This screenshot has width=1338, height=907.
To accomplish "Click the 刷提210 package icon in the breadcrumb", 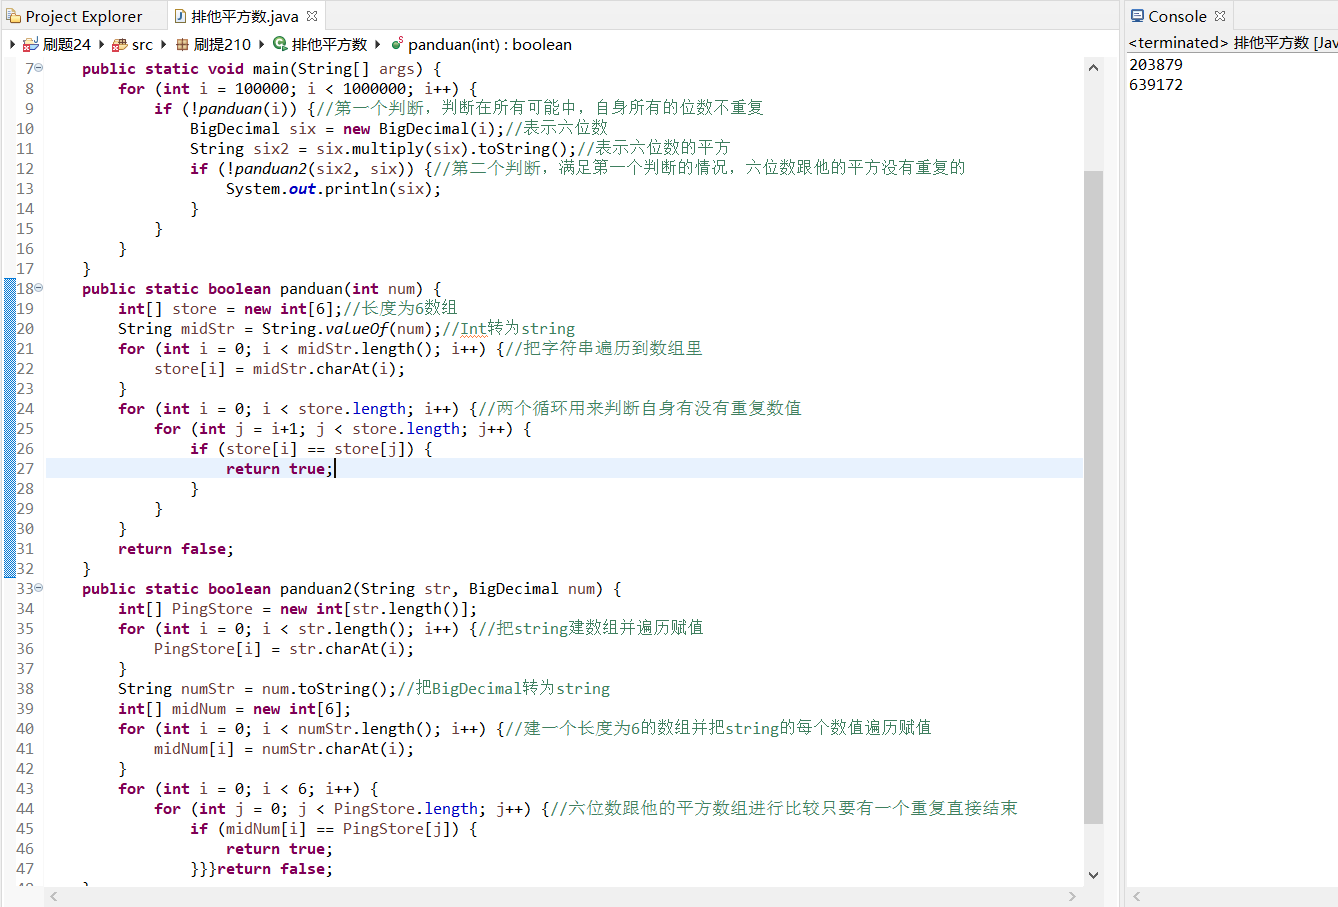I will 182,44.
